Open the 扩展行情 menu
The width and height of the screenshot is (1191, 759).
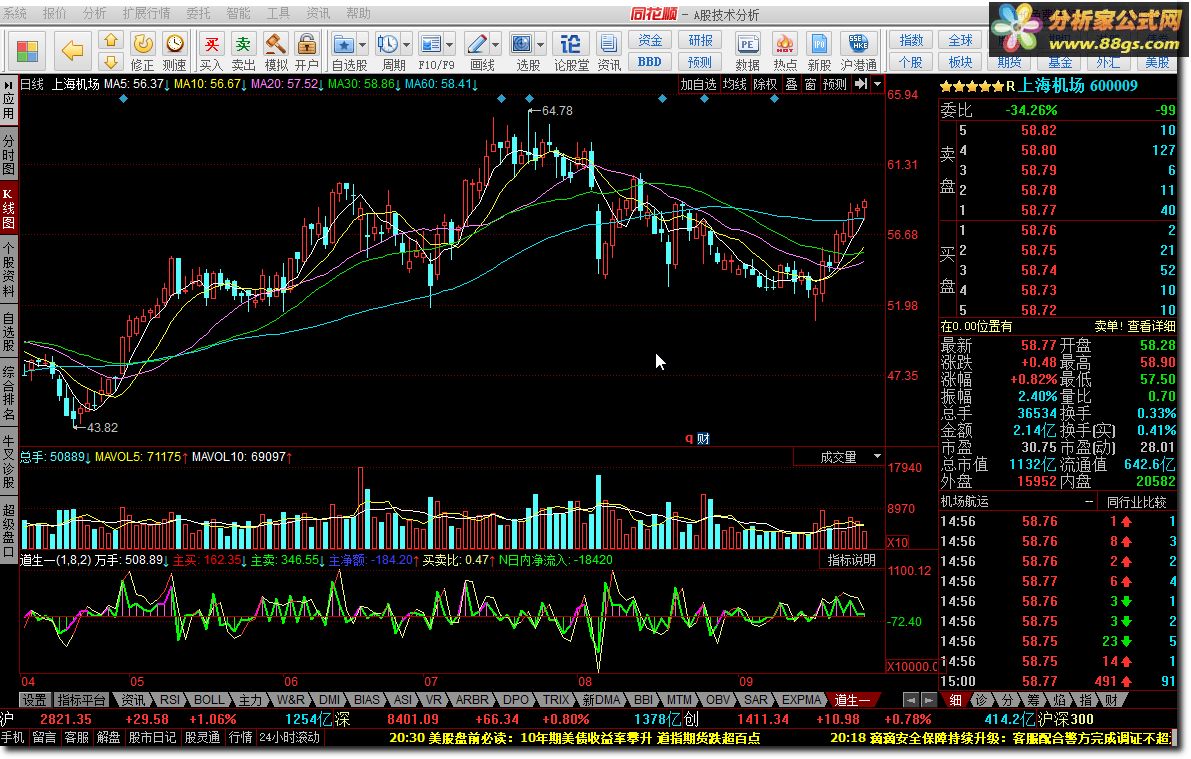147,14
